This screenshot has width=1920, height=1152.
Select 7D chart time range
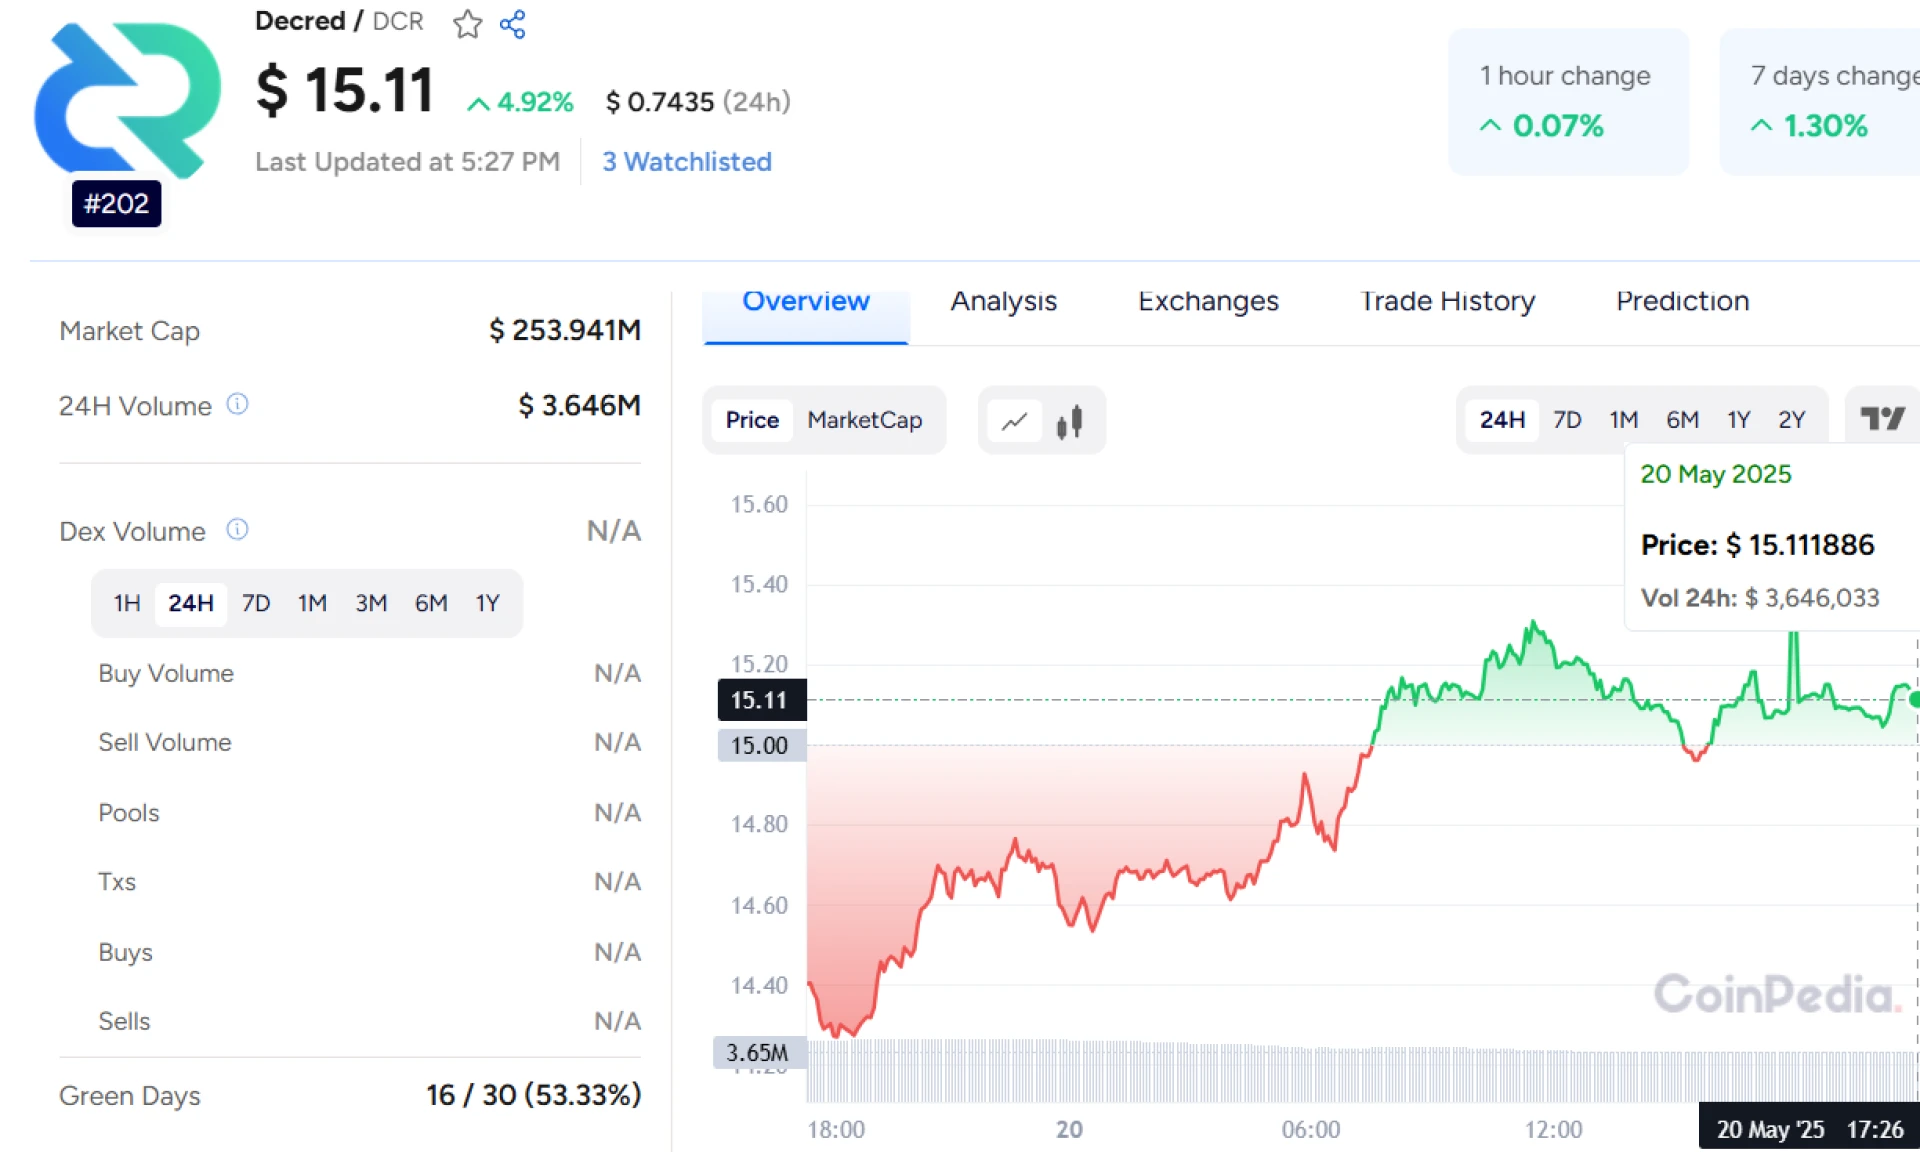coord(1566,420)
